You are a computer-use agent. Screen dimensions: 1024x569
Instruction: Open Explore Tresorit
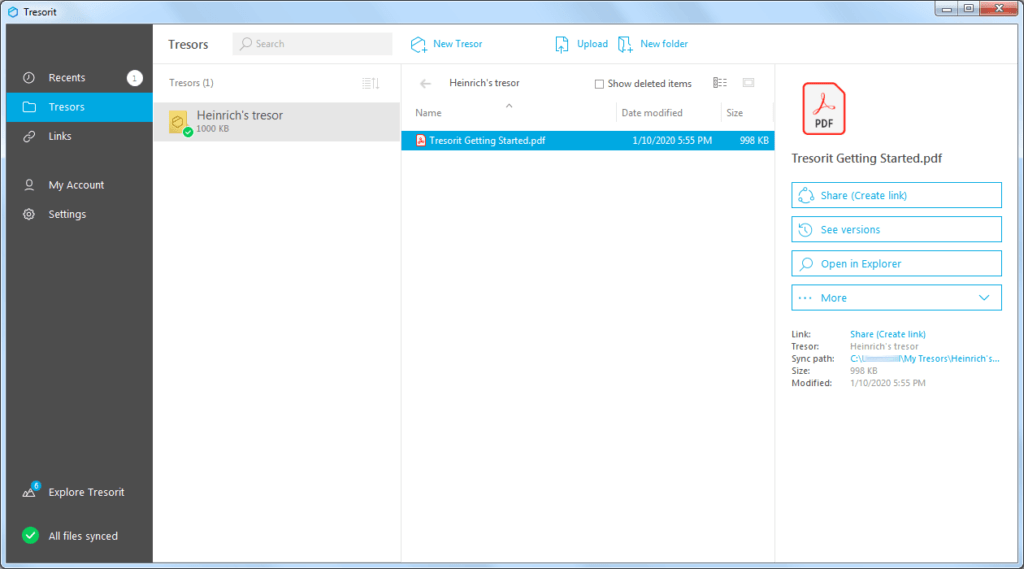click(79, 492)
